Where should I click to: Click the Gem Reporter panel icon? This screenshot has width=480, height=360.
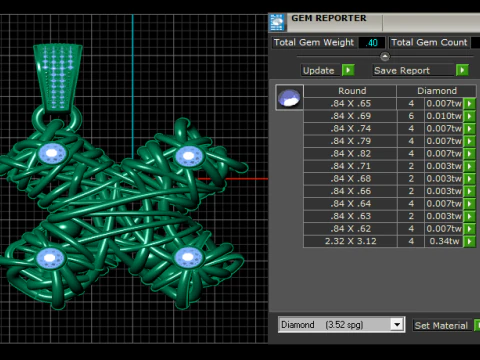pyautogui.click(x=277, y=22)
